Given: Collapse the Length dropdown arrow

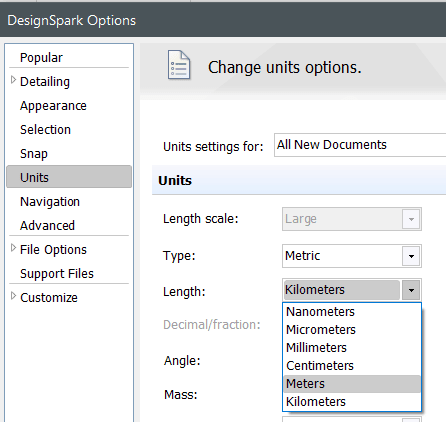Looking at the screenshot, I should pos(411,290).
